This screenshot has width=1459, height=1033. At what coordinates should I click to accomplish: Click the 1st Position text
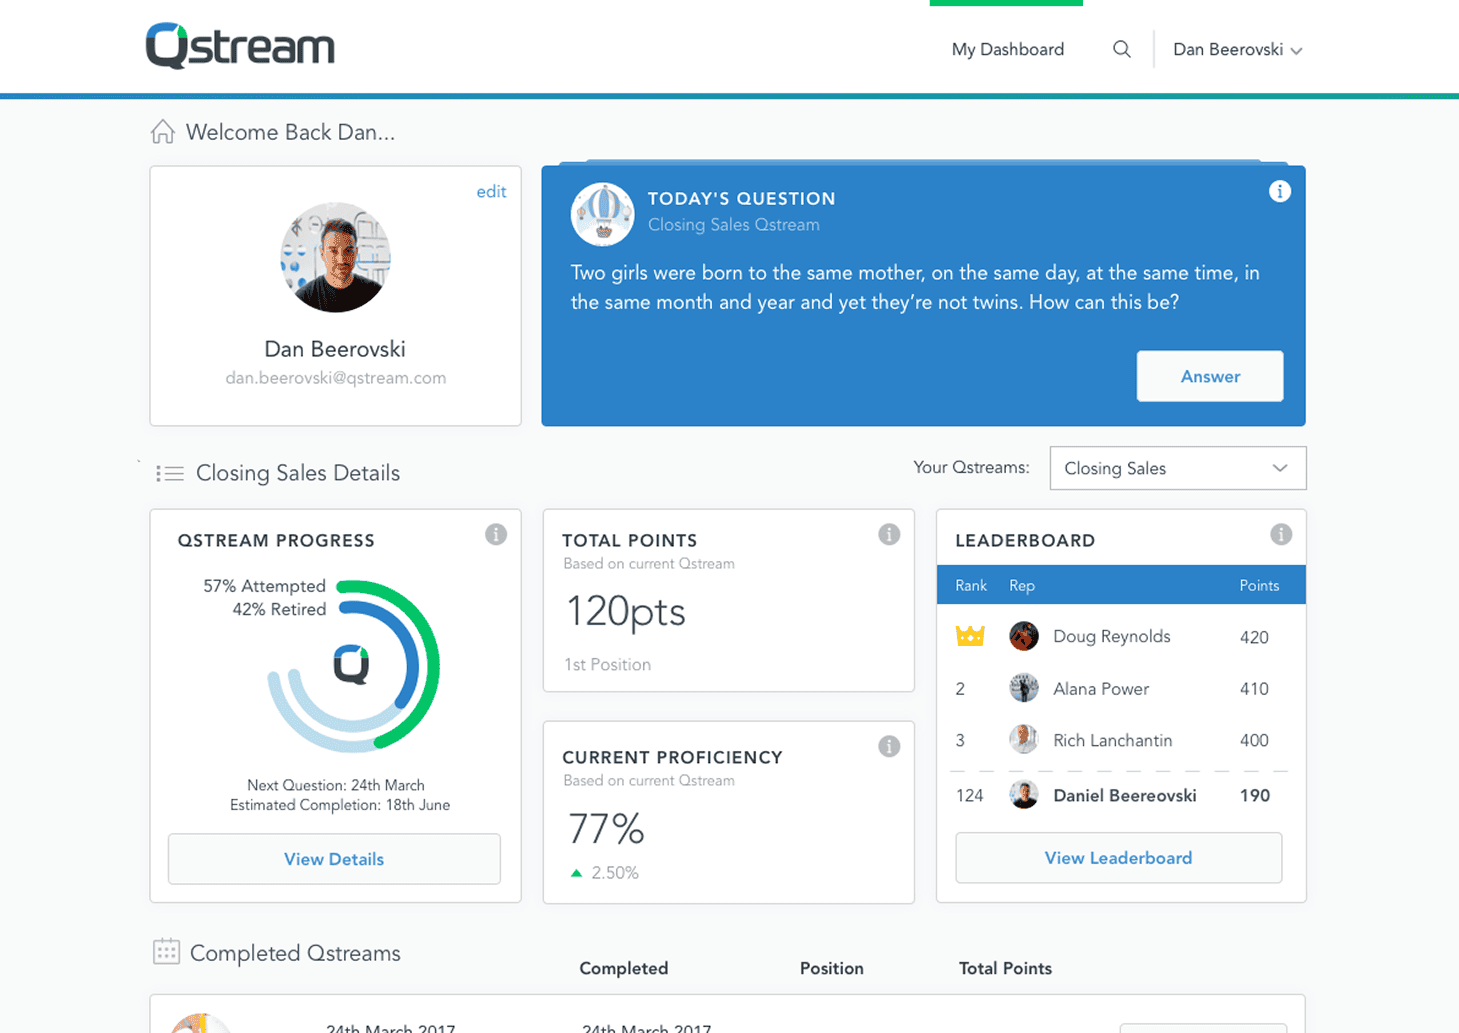[607, 665]
